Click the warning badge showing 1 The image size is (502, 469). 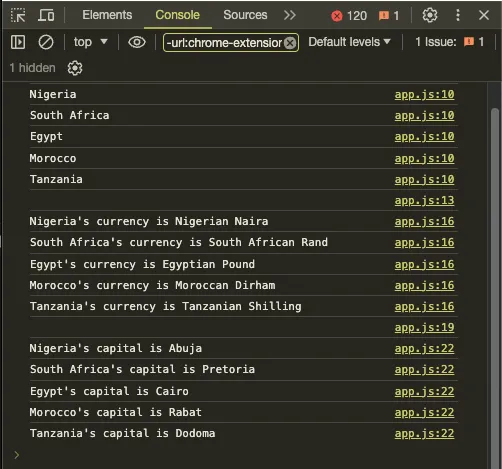point(389,16)
